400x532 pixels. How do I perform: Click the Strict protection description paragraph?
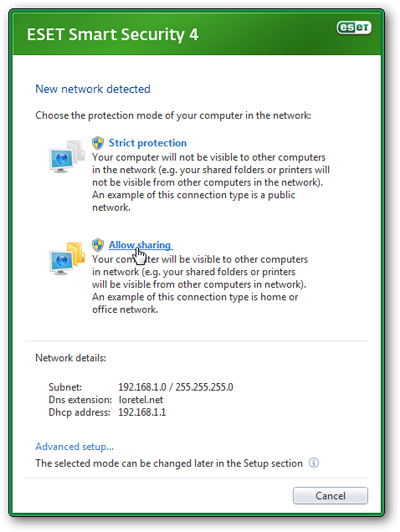click(211, 182)
